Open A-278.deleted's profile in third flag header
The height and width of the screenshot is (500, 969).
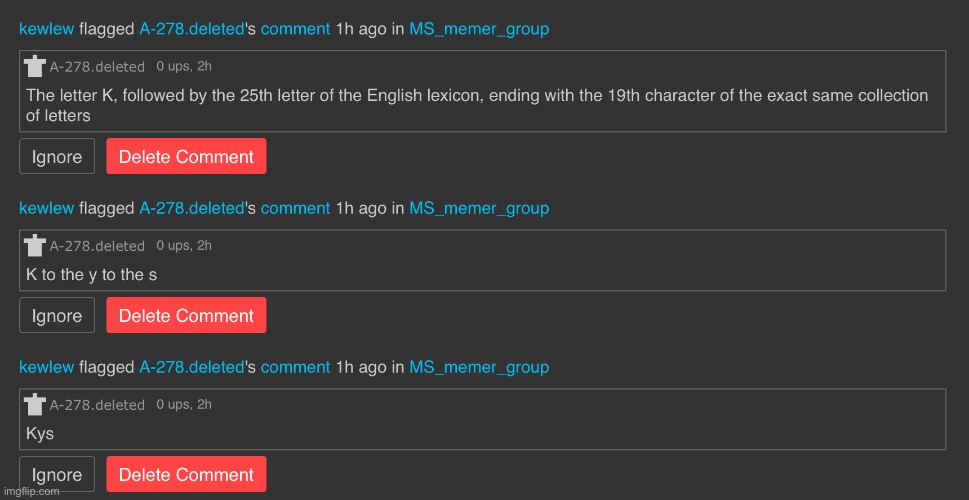192,367
